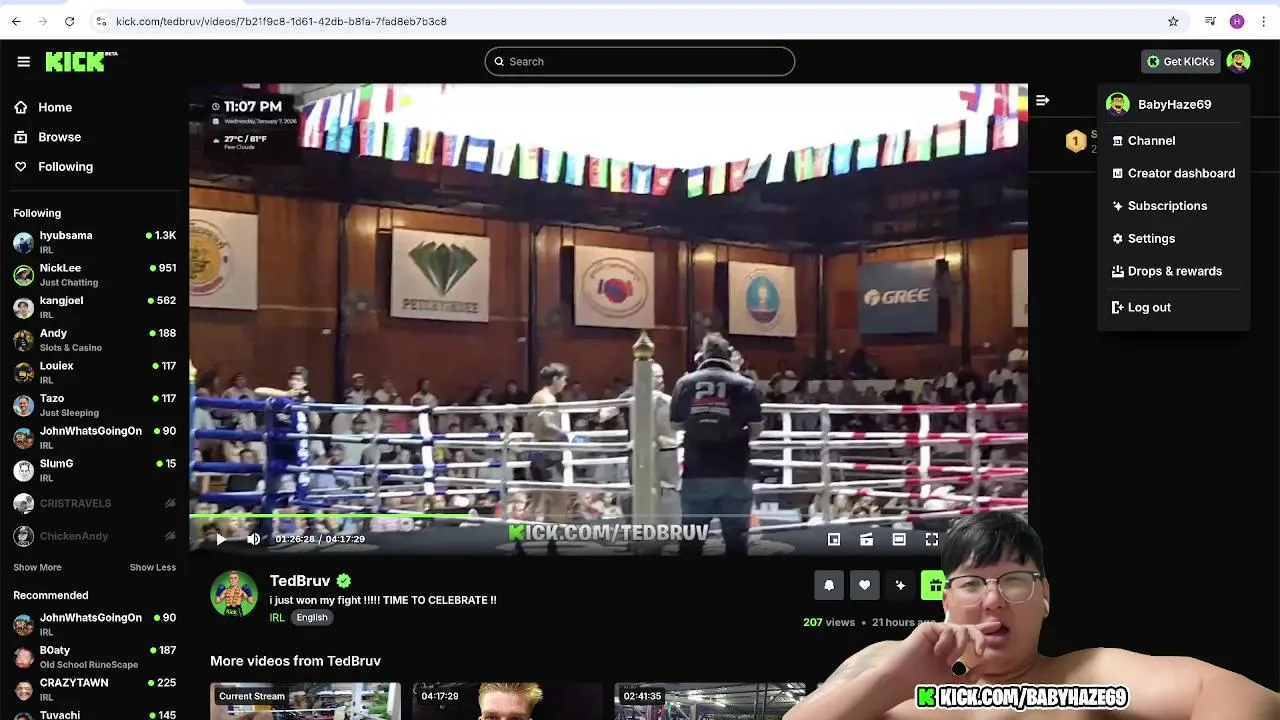1280x720 pixels.
Task: Open TedBruv's profile avatar
Action: [x=234, y=594]
